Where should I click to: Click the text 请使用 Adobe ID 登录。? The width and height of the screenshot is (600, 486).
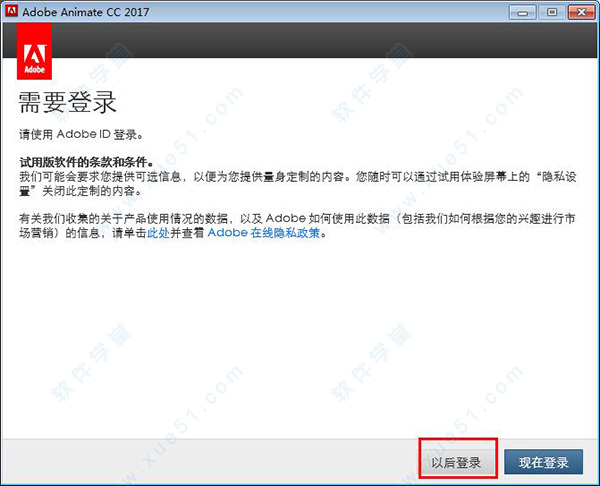coord(81,134)
